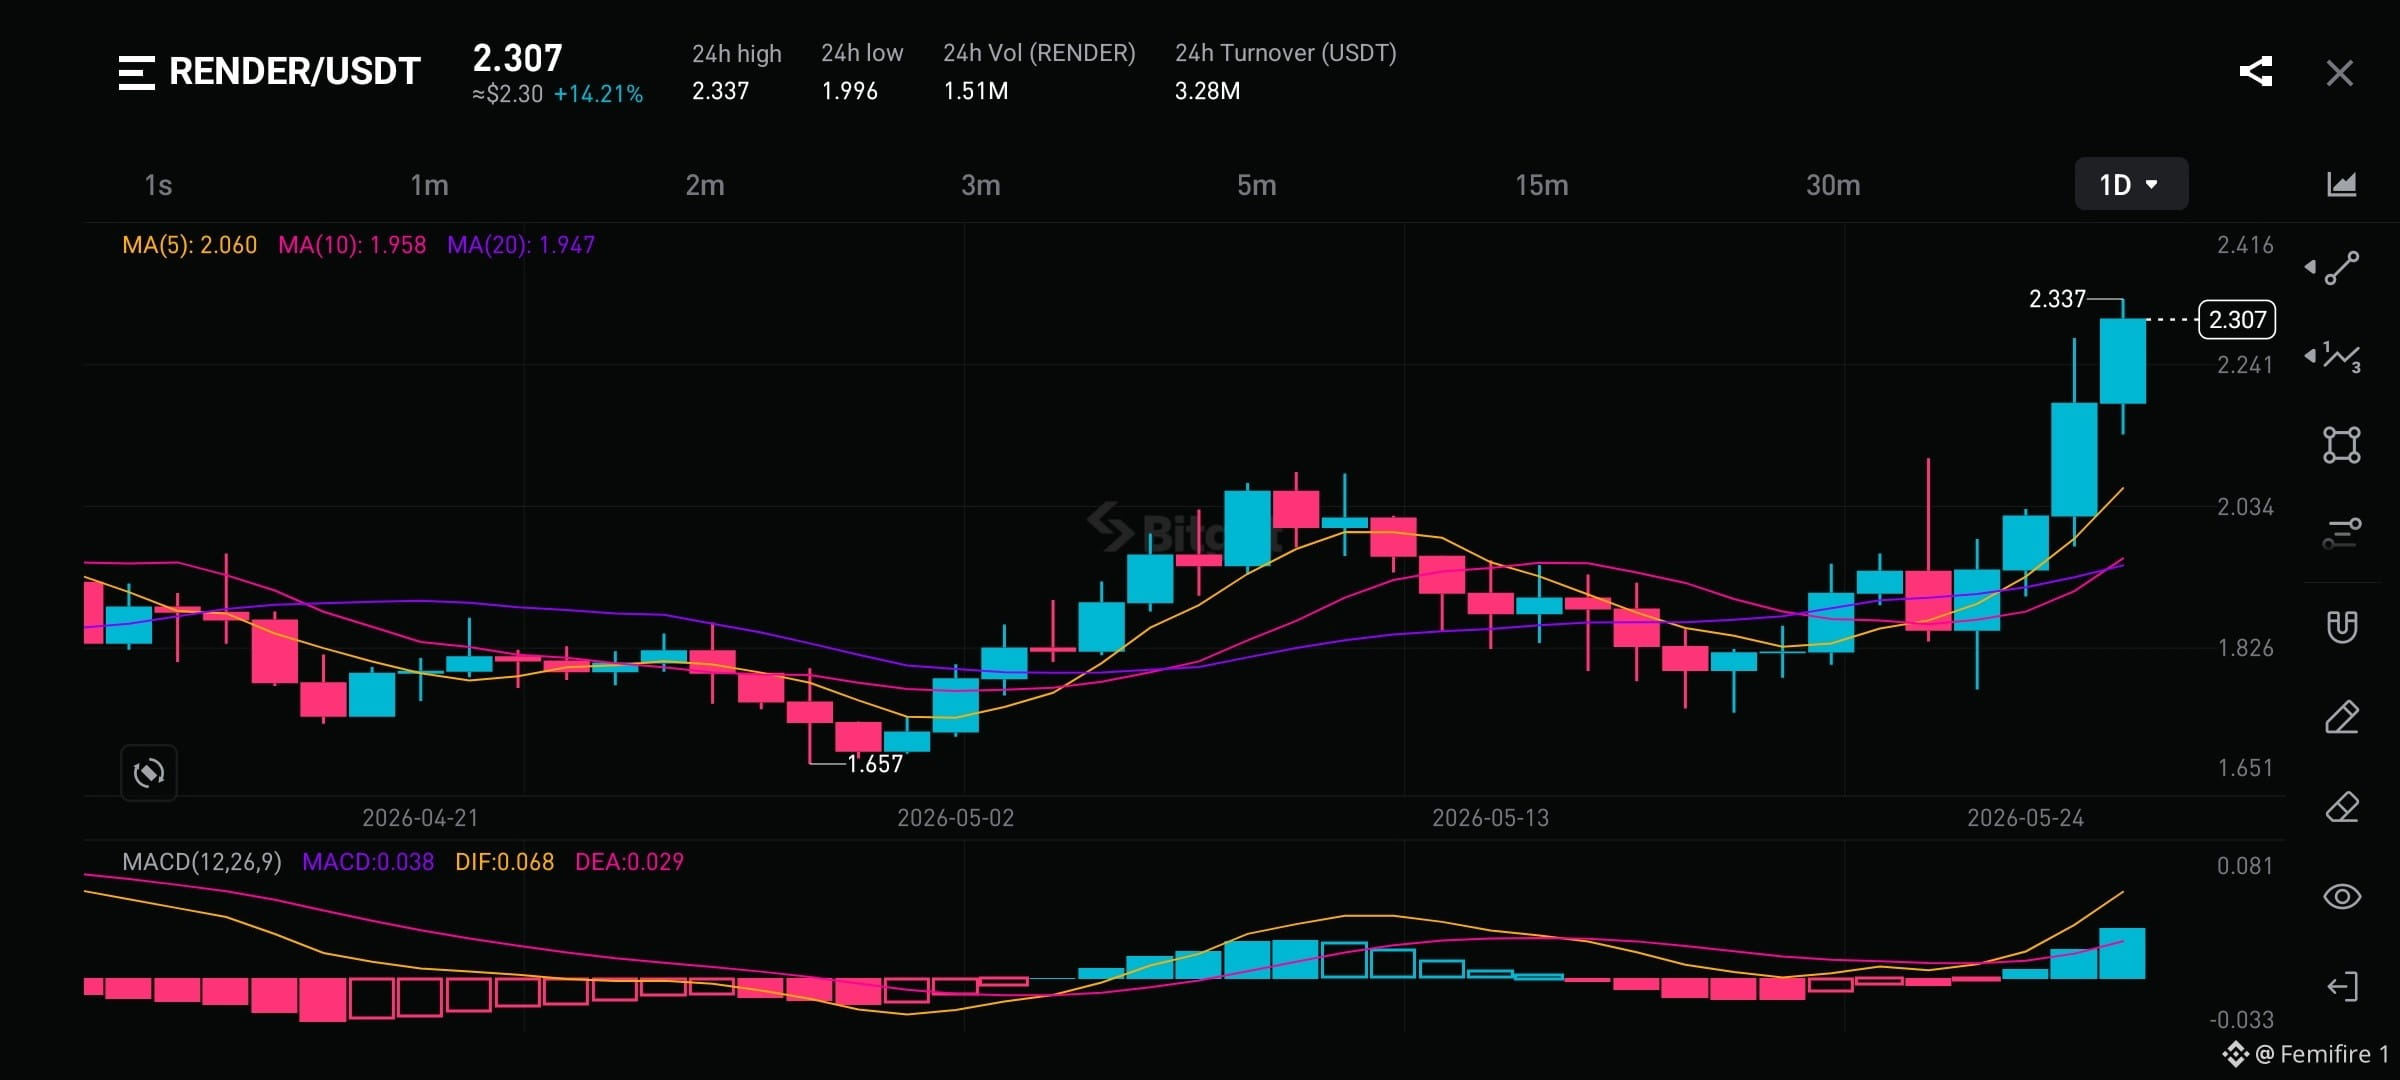Close the full-screen chart view
This screenshot has height=1080, width=2400.
point(2340,73)
